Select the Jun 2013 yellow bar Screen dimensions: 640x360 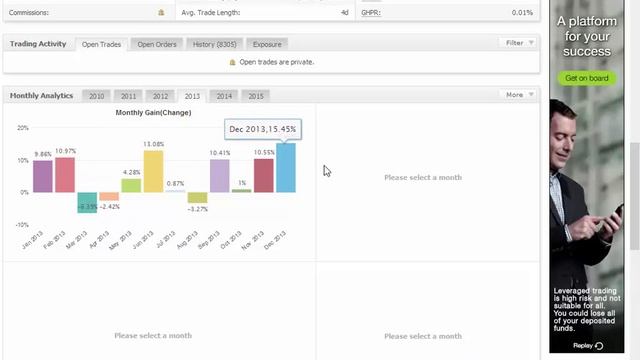153,171
